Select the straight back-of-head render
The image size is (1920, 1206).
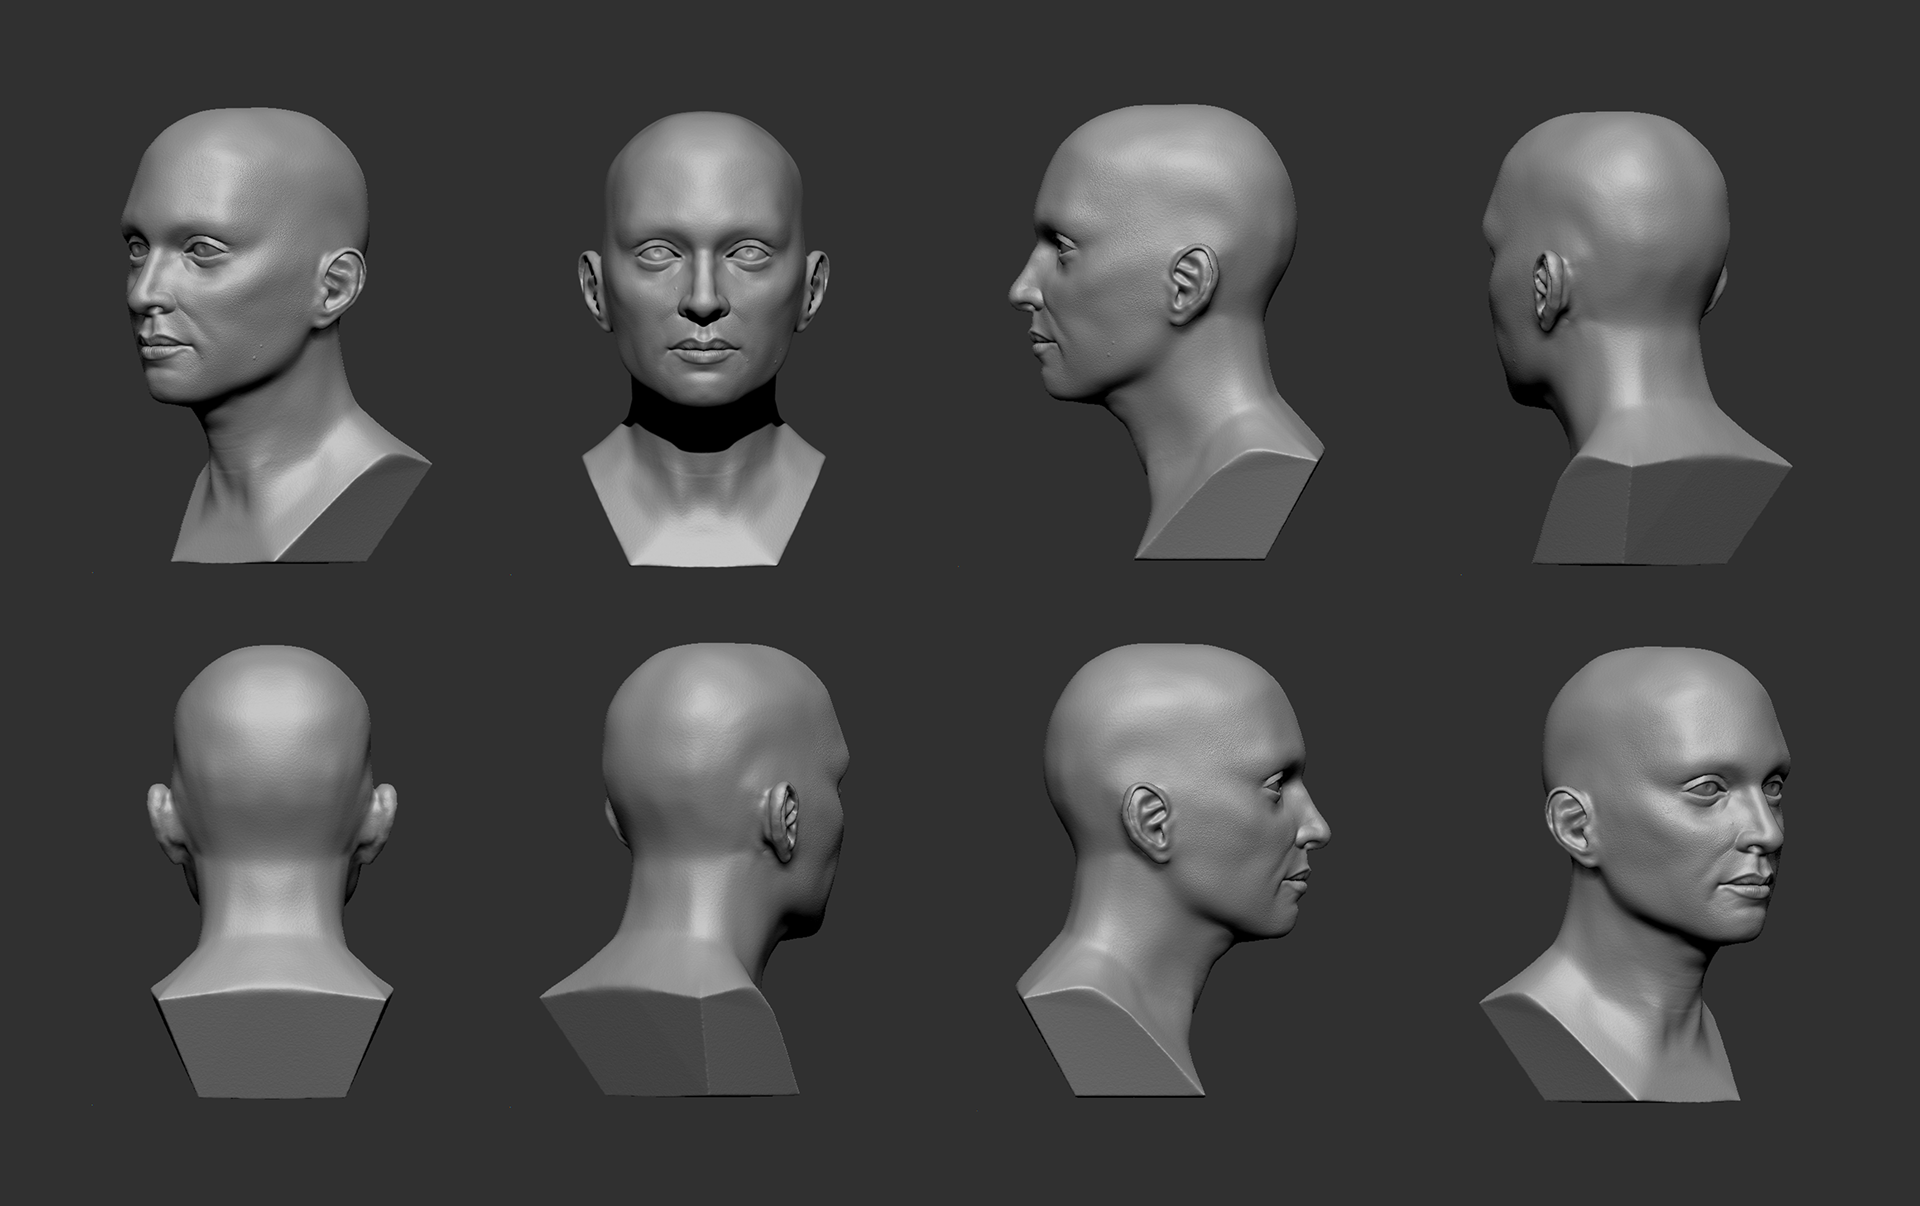(x=272, y=872)
